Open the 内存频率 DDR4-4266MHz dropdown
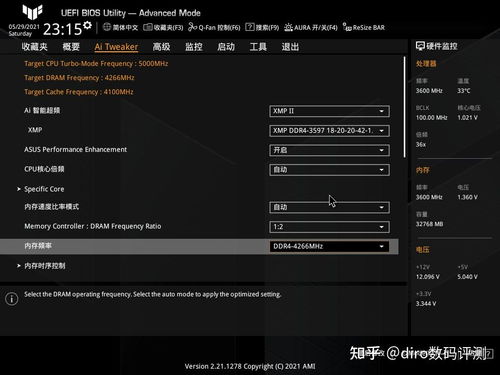The image size is (500, 375). click(329, 247)
